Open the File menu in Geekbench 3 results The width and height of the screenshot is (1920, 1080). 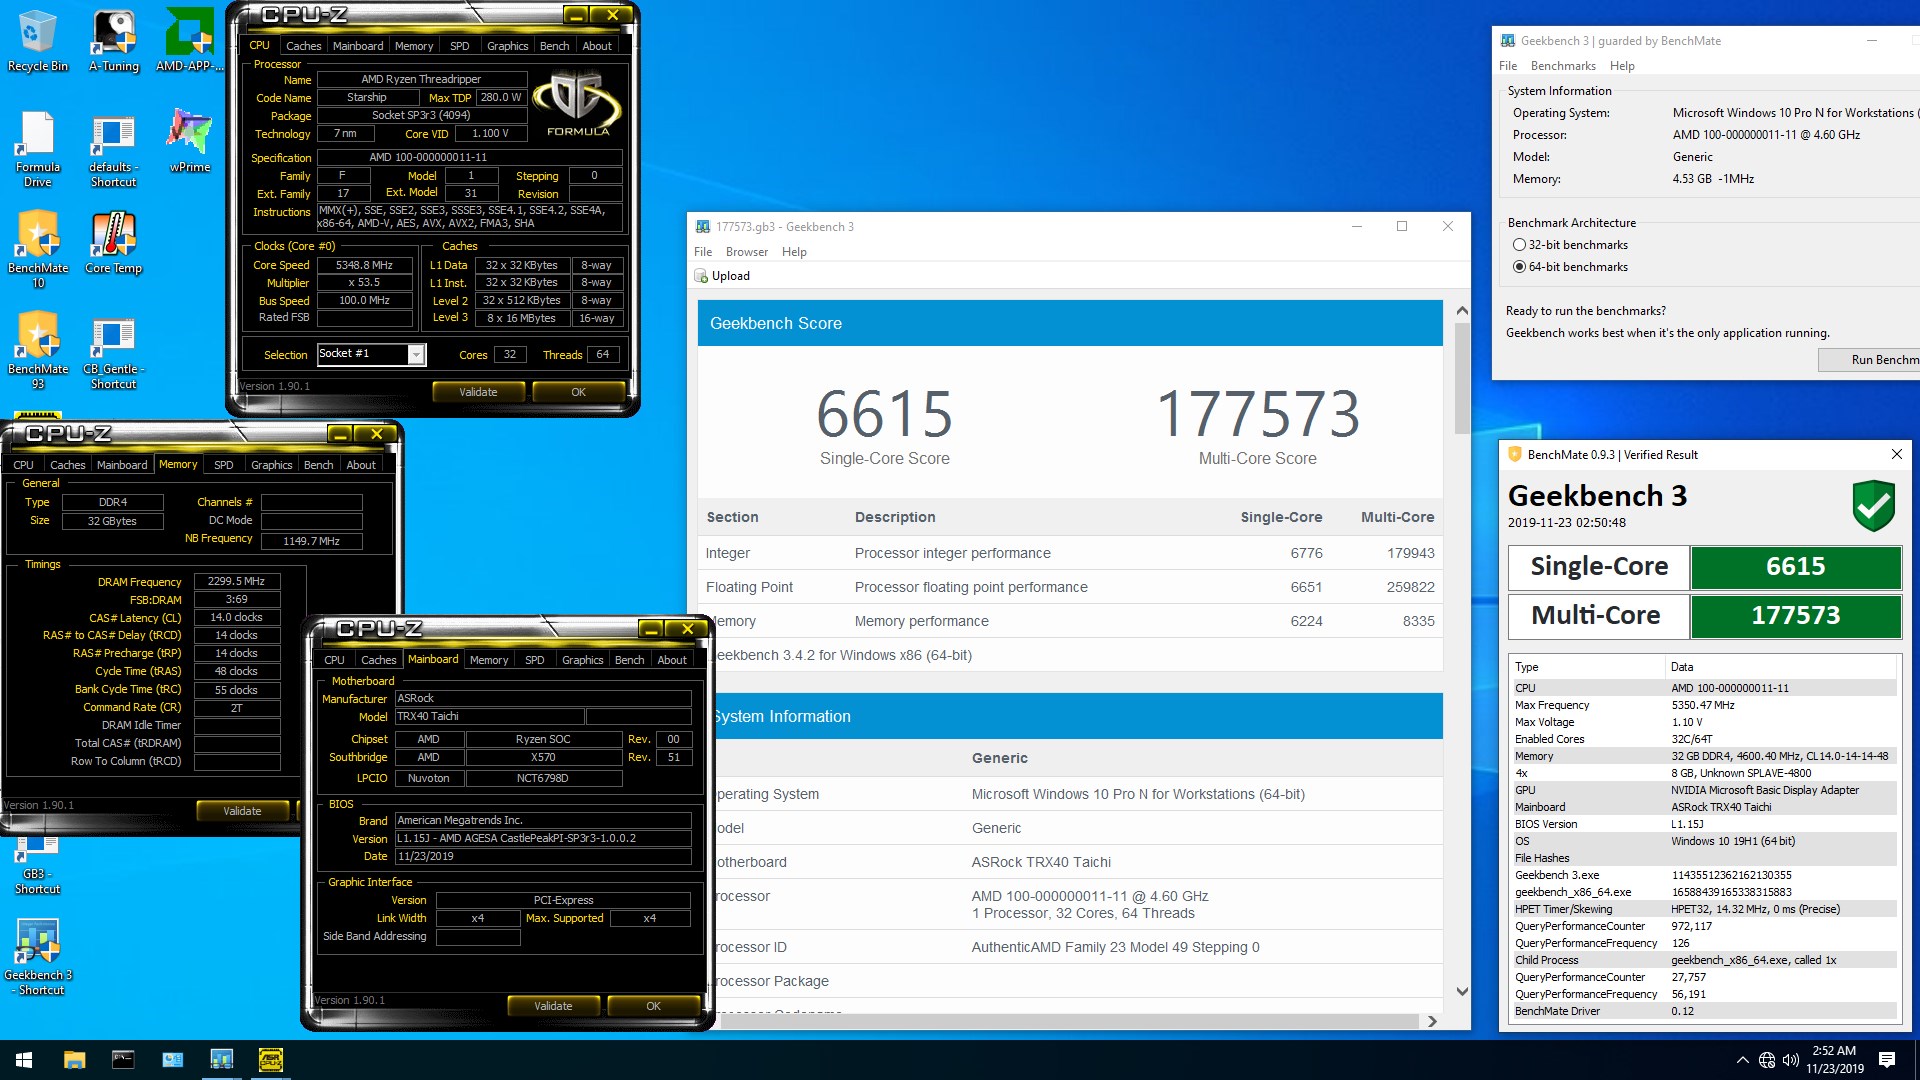[x=703, y=252]
